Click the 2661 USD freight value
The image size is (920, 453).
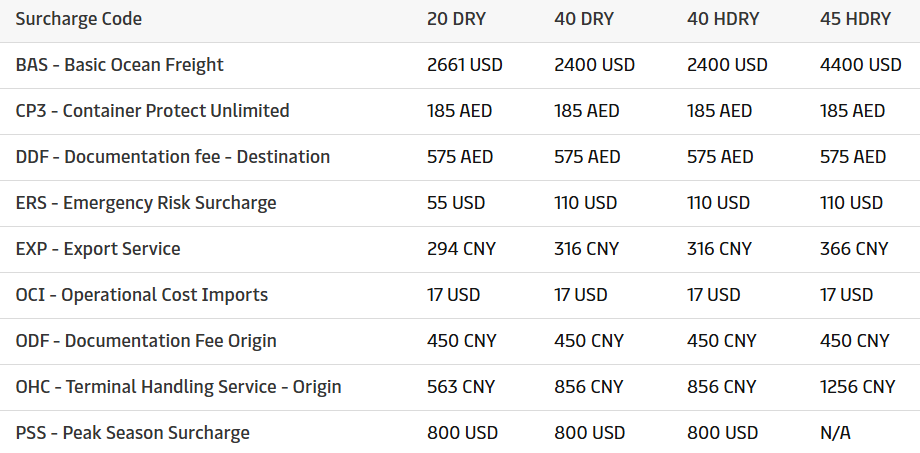[465, 65]
